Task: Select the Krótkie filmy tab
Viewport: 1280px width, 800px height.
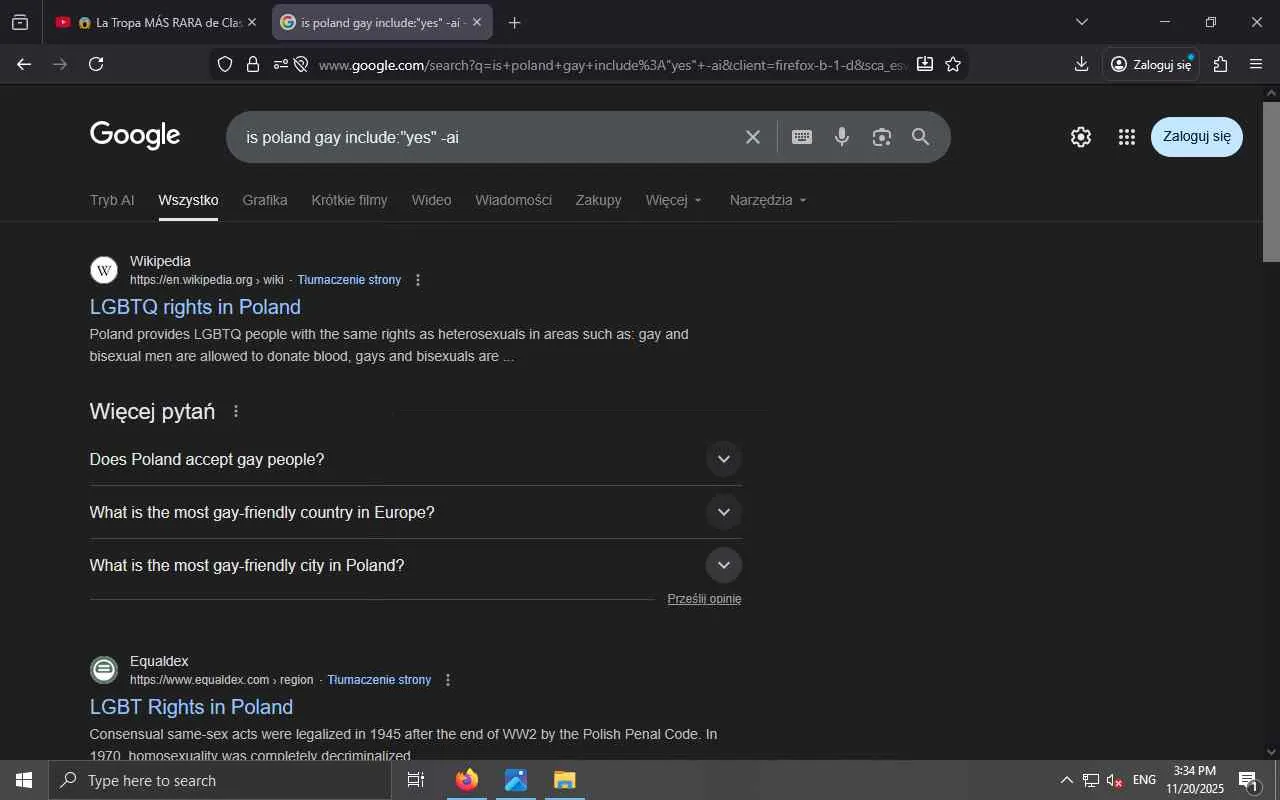Action: [349, 200]
